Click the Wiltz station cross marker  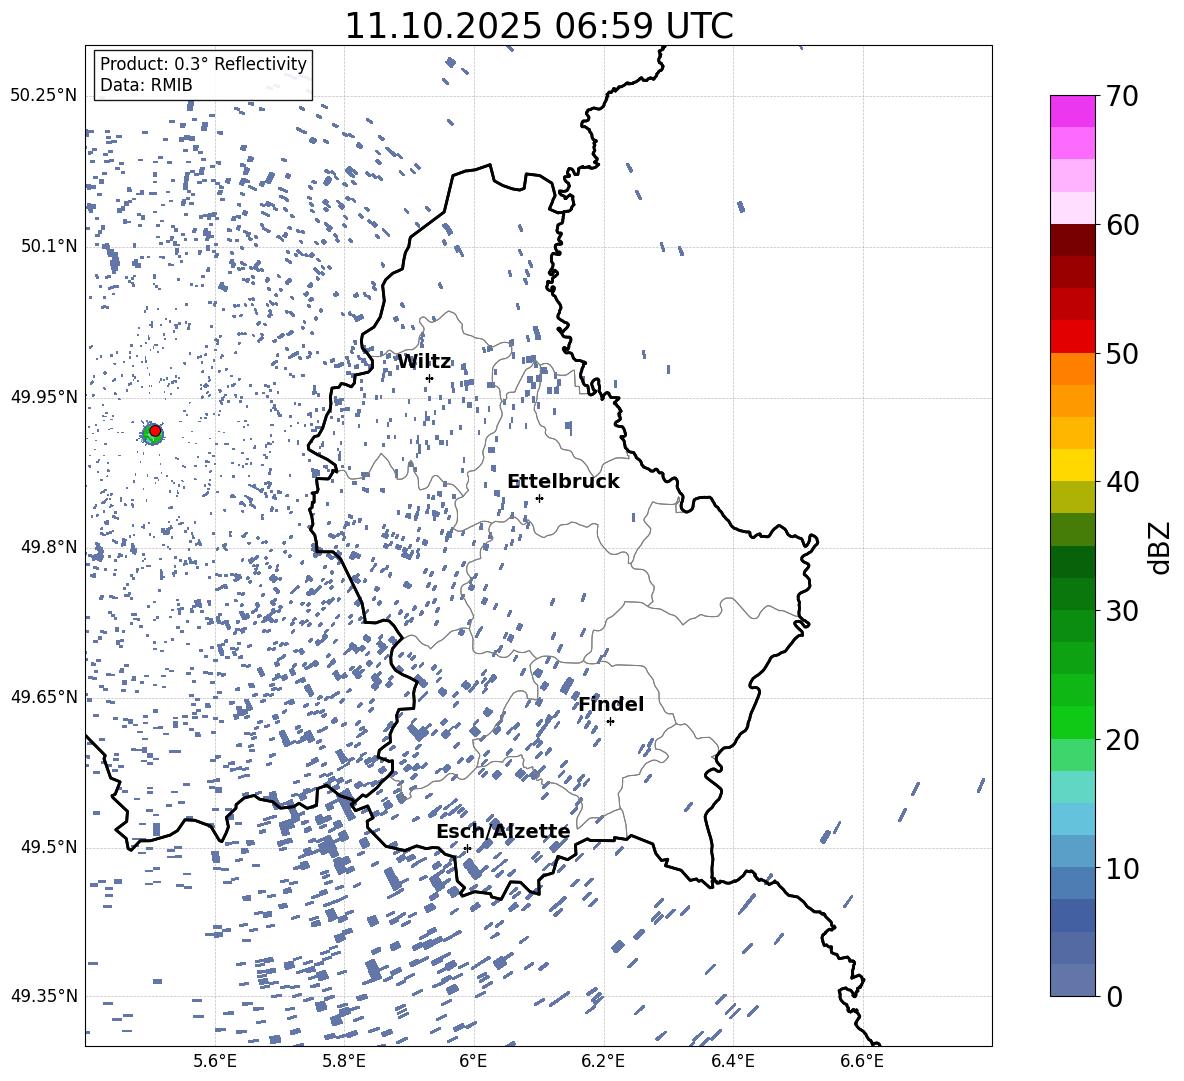(x=429, y=378)
